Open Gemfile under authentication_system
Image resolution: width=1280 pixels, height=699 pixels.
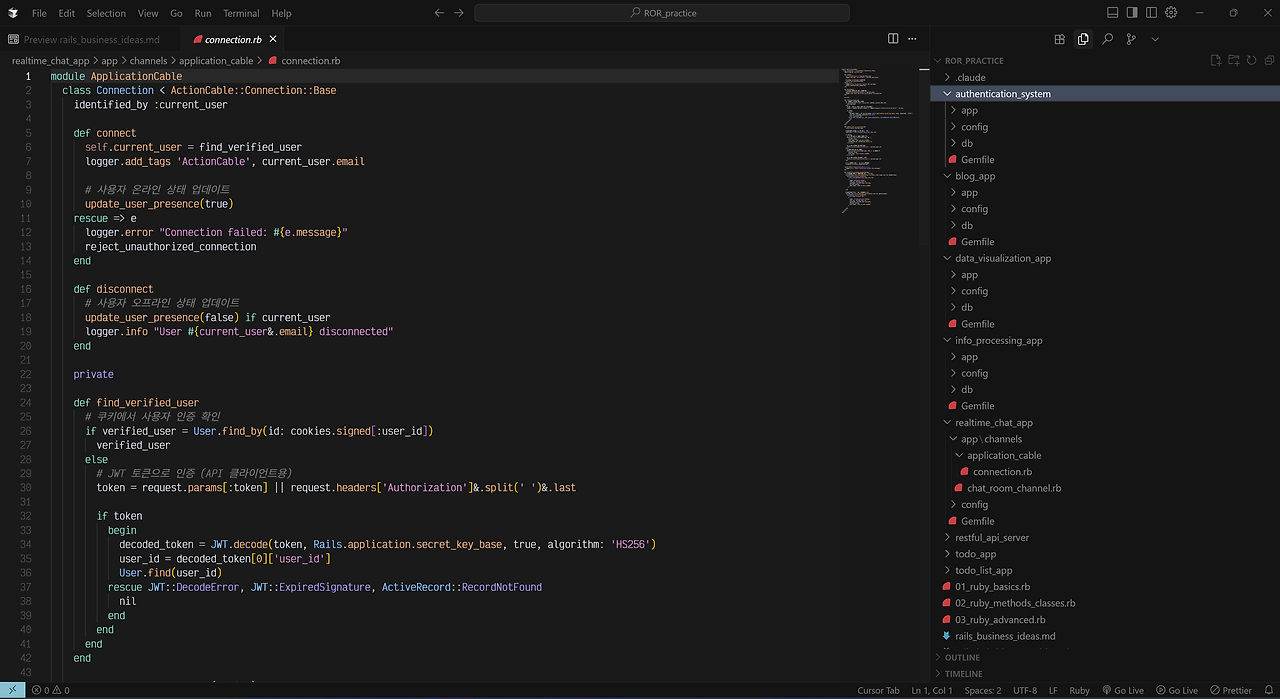click(1105, 159)
